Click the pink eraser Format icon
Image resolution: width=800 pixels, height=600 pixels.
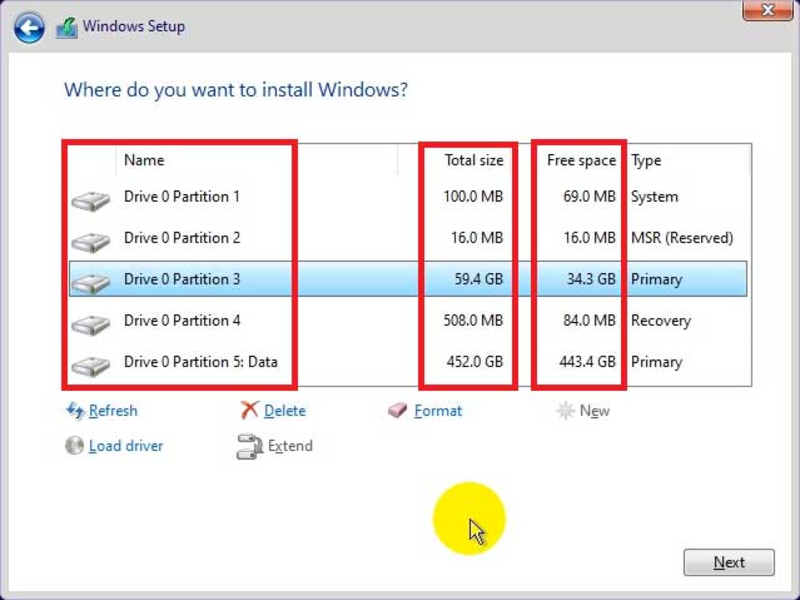click(397, 410)
